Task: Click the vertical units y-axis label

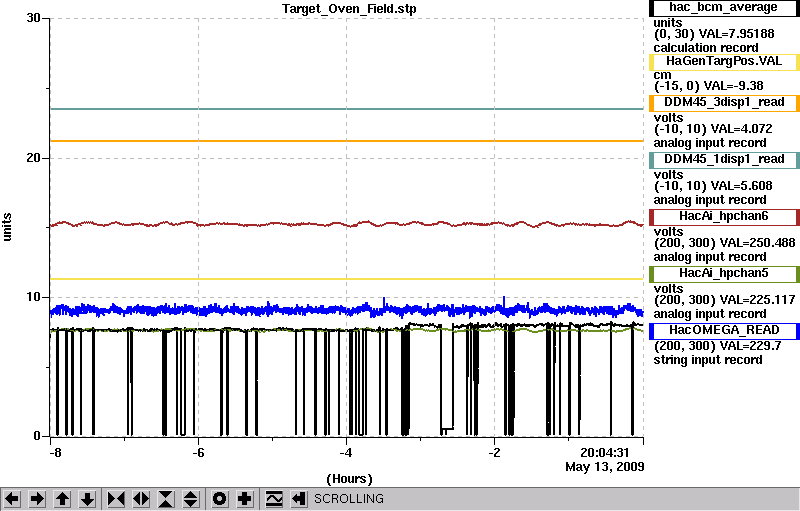Action: point(7,227)
